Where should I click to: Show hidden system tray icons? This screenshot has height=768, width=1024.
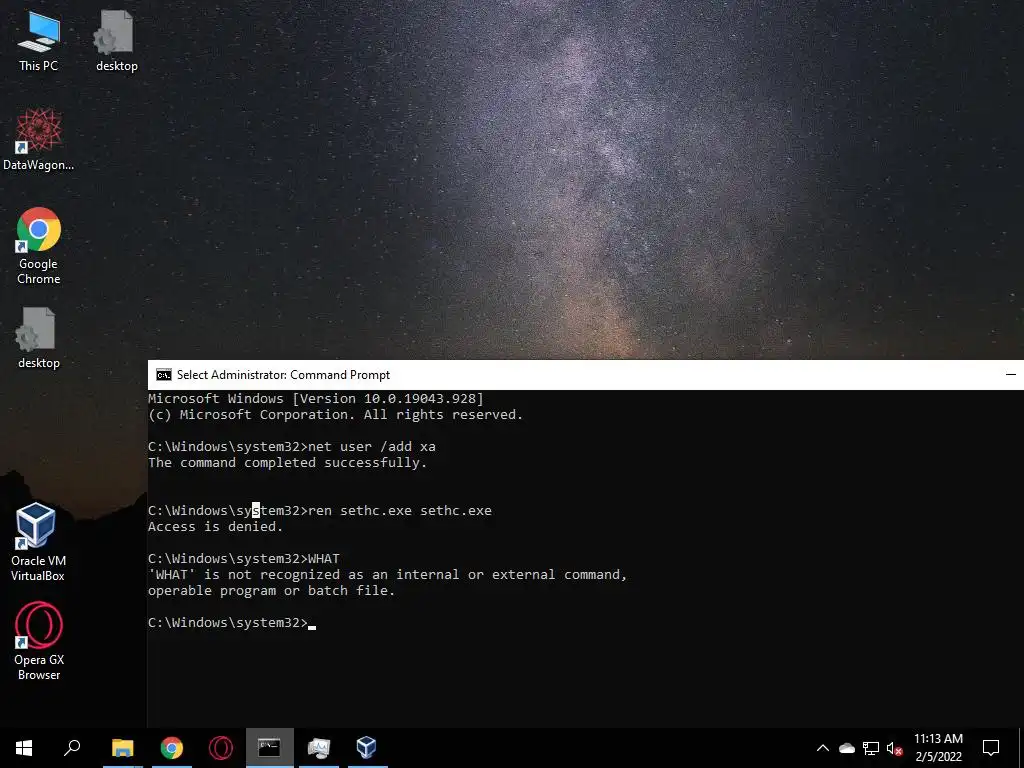pos(823,748)
